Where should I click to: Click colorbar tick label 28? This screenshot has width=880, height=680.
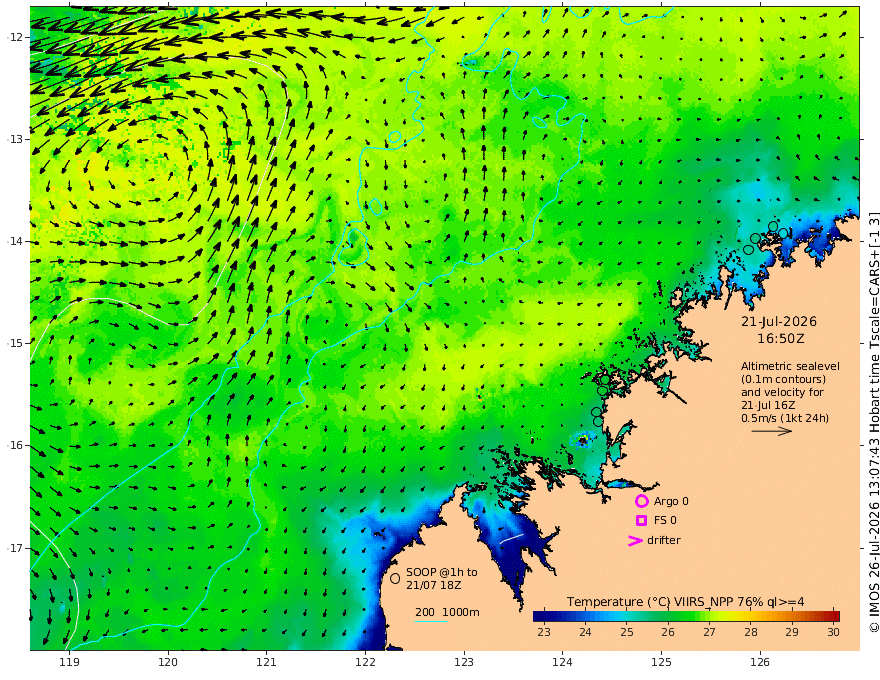[751, 632]
